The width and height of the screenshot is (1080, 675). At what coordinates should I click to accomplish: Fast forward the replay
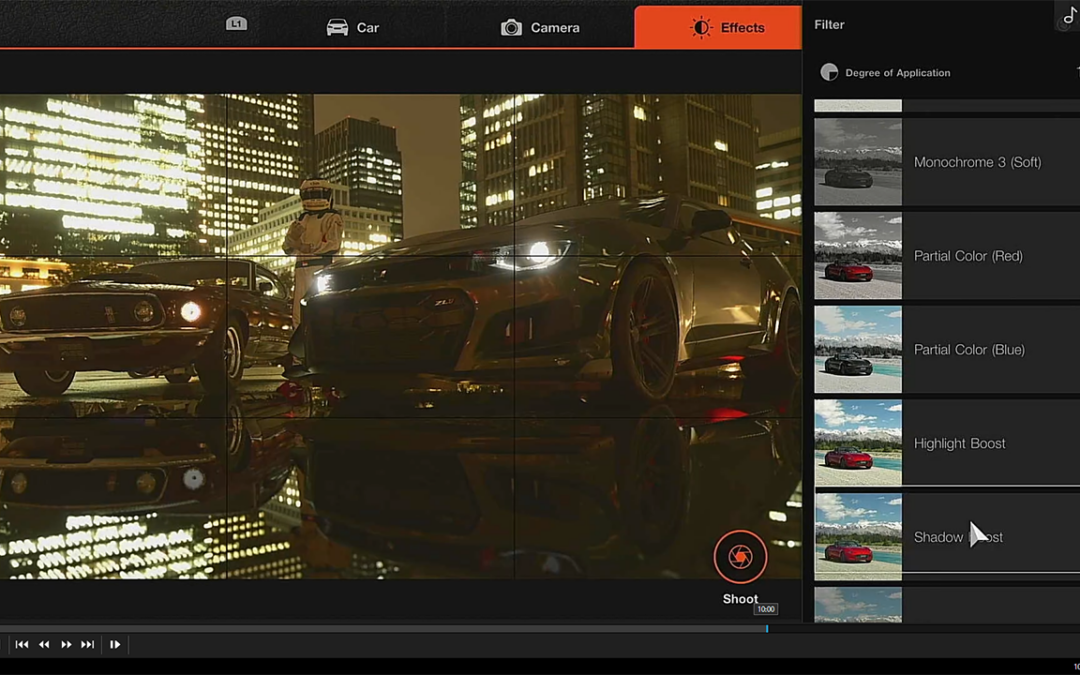[x=66, y=645]
